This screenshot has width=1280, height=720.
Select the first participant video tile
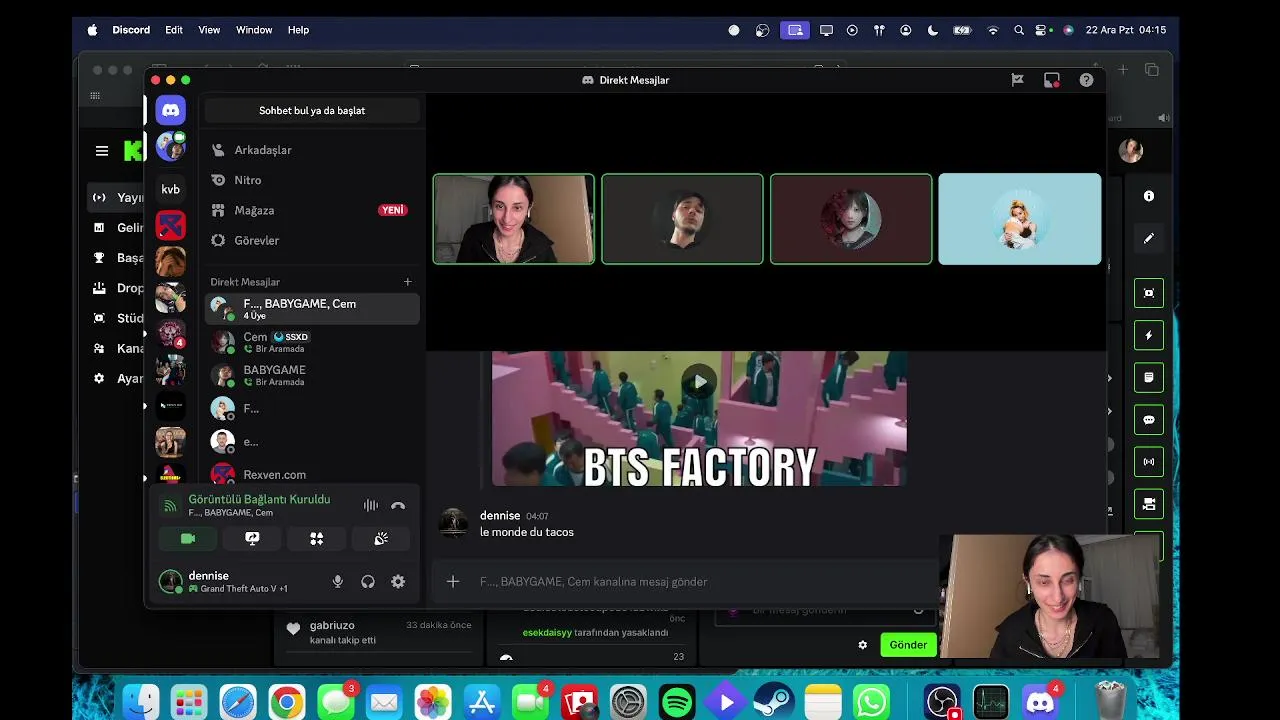point(514,219)
